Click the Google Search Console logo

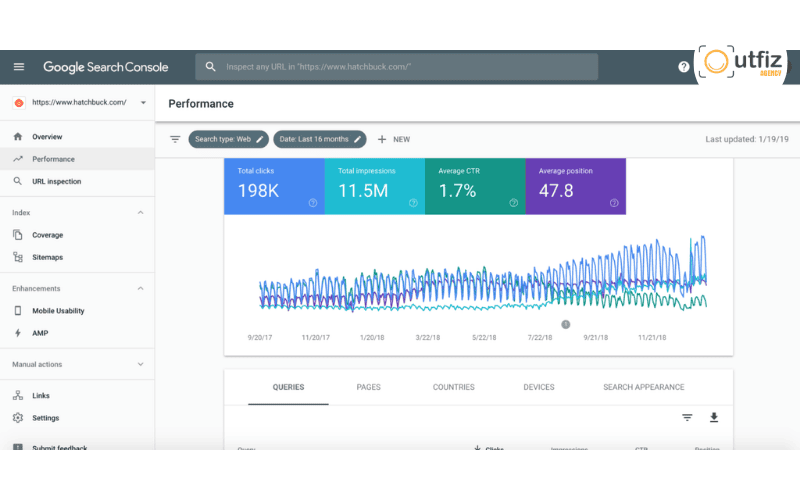tap(106, 67)
